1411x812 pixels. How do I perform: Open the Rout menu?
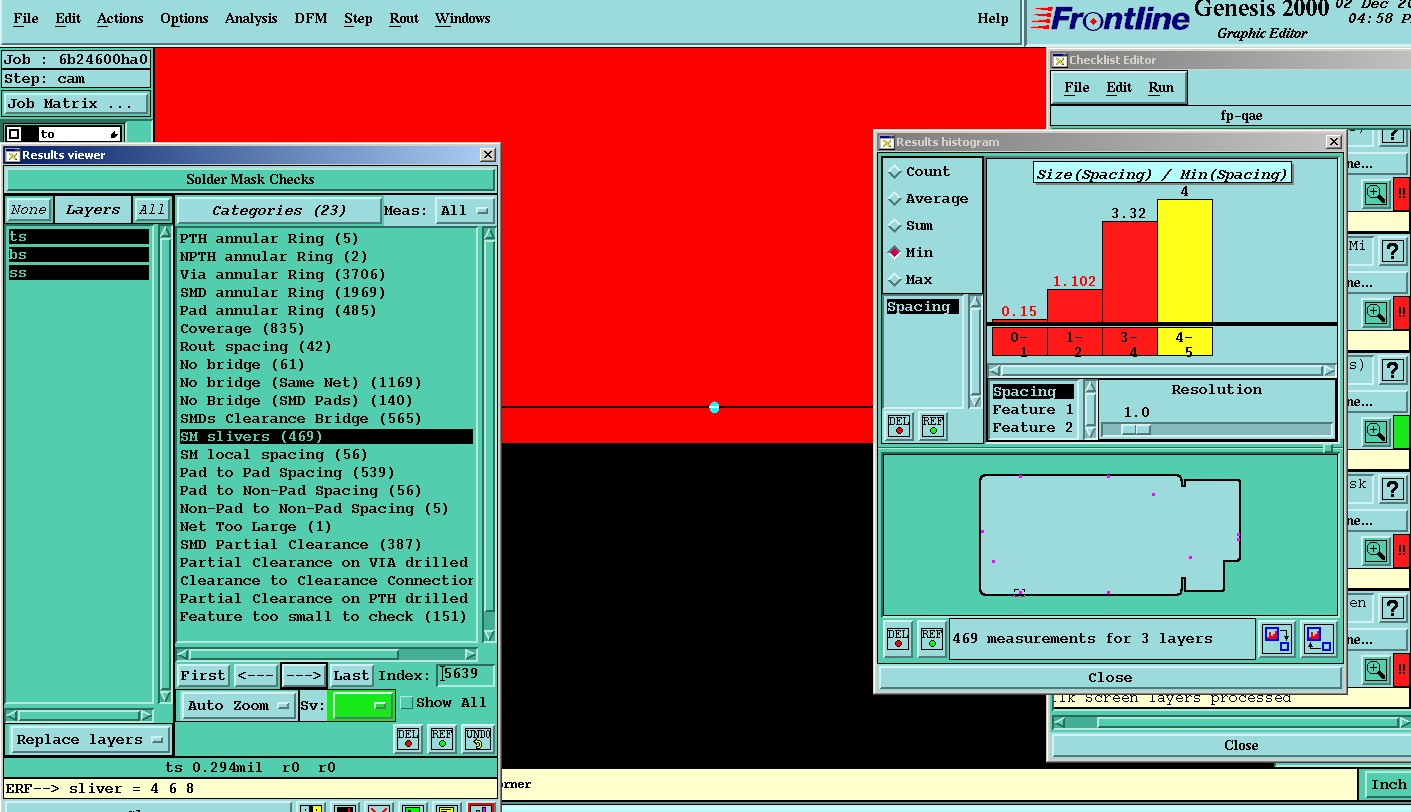(x=404, y=18)
